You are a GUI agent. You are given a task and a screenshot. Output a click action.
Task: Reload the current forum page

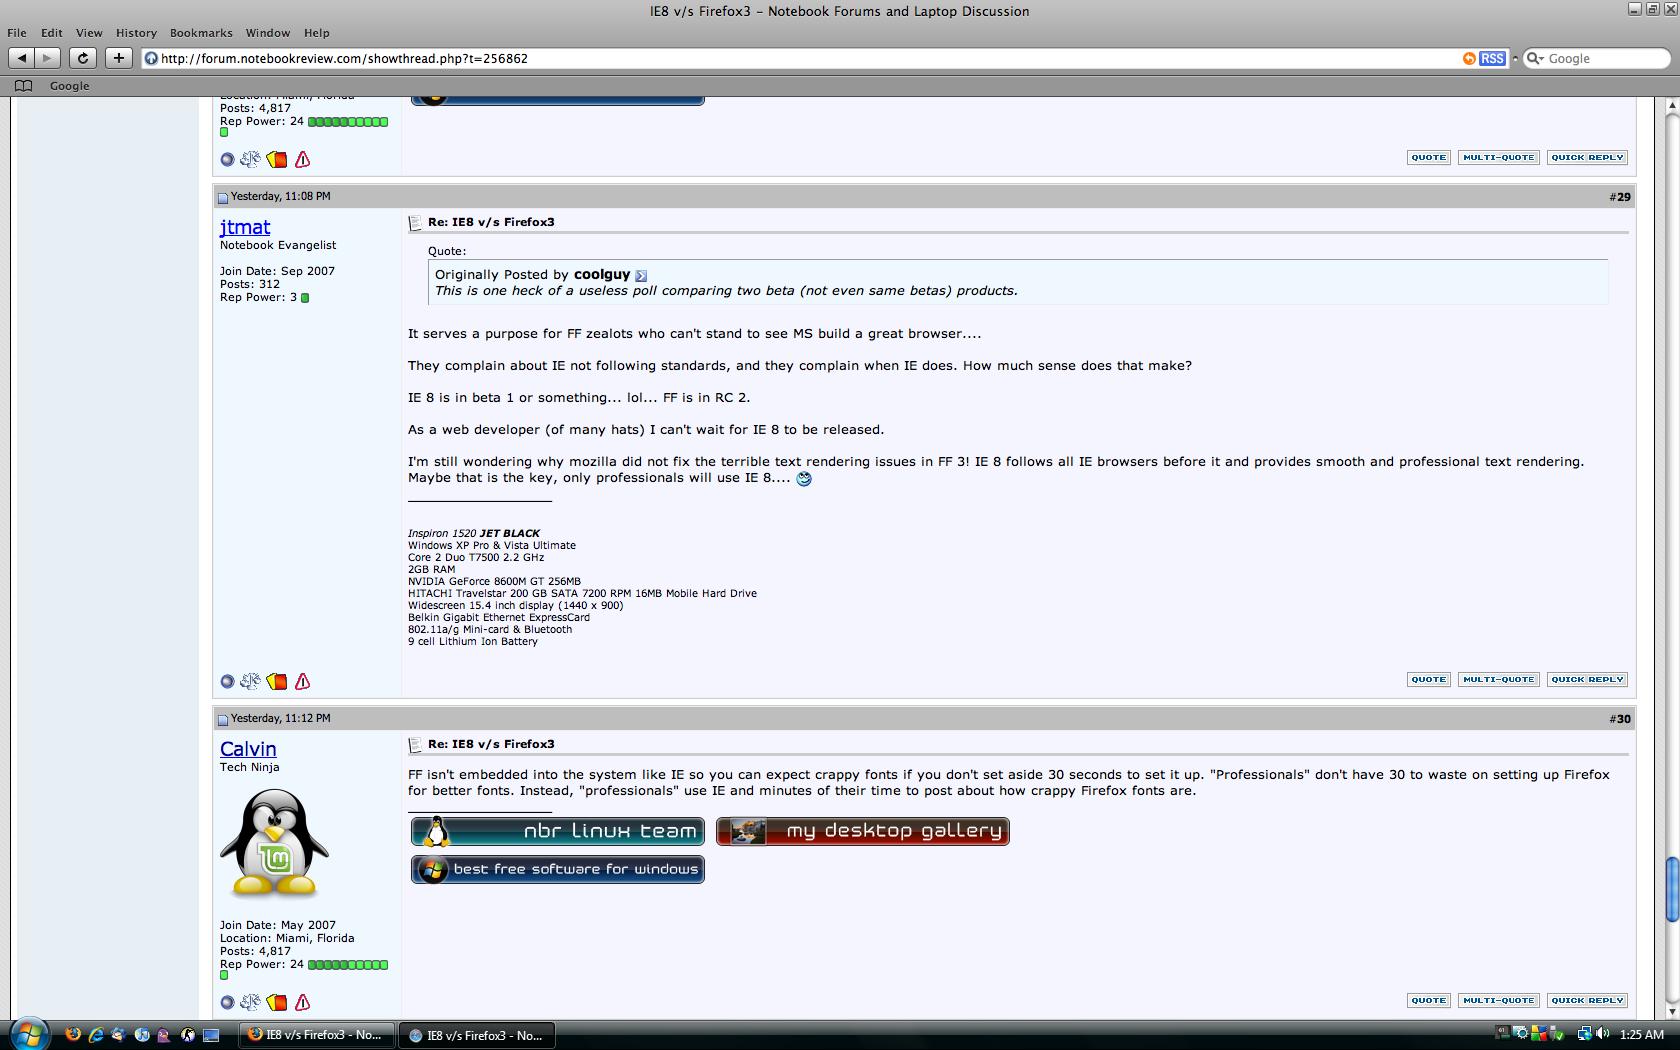pyautogui.click(x=83, y=58)
